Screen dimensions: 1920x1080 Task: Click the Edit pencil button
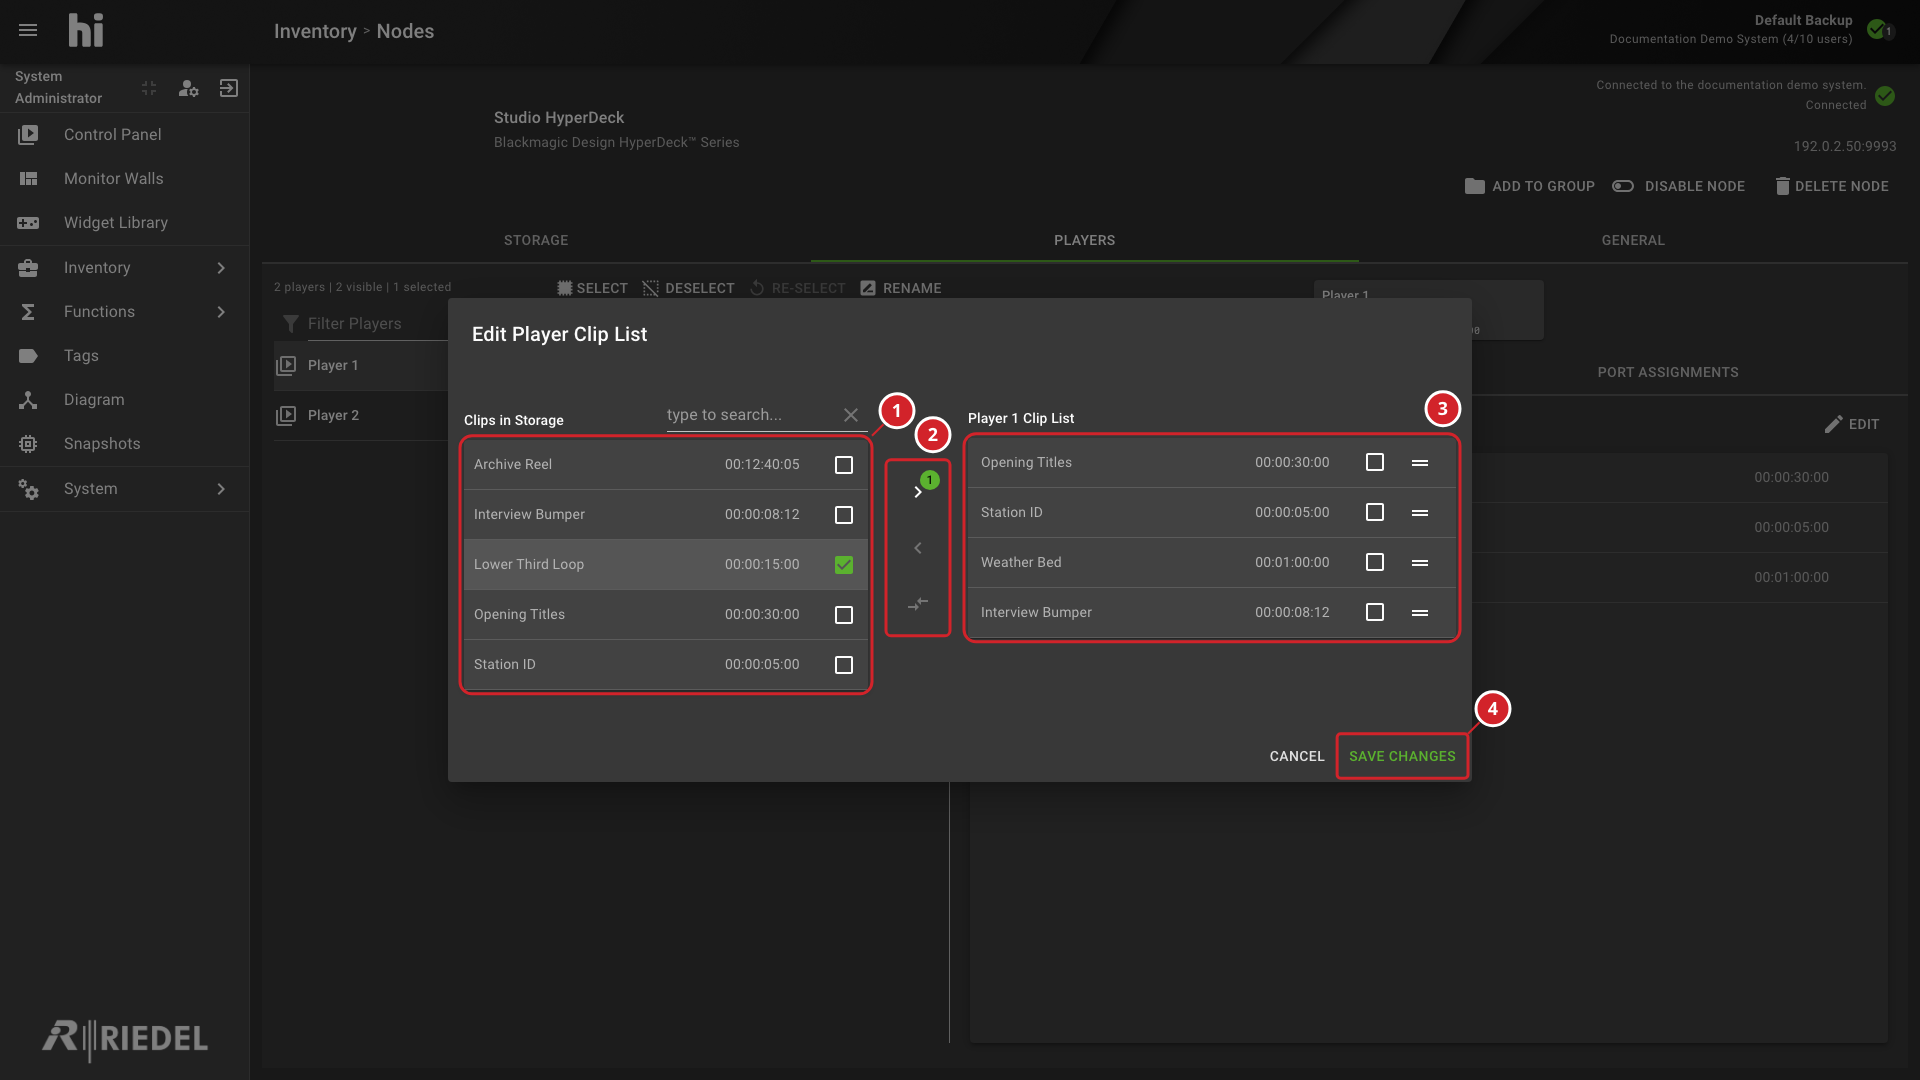[x=1851, y=424]
